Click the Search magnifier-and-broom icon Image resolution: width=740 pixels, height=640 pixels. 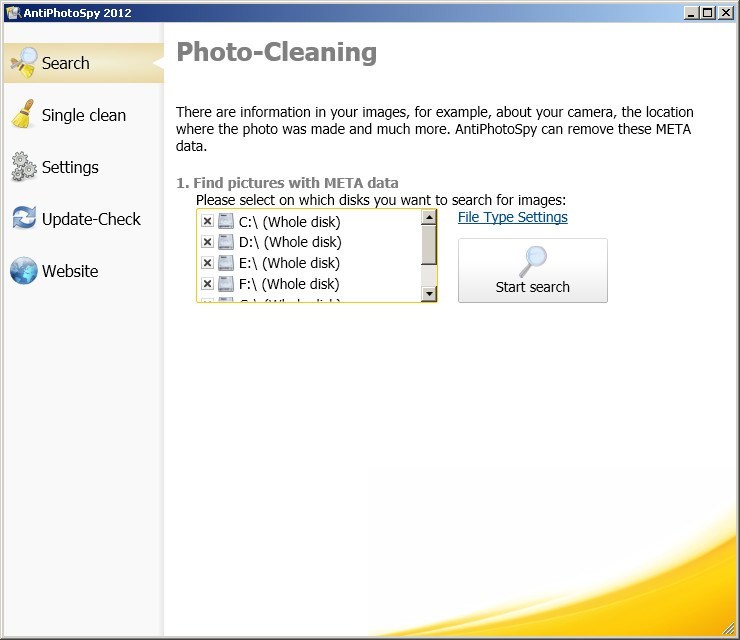[24, 63]
